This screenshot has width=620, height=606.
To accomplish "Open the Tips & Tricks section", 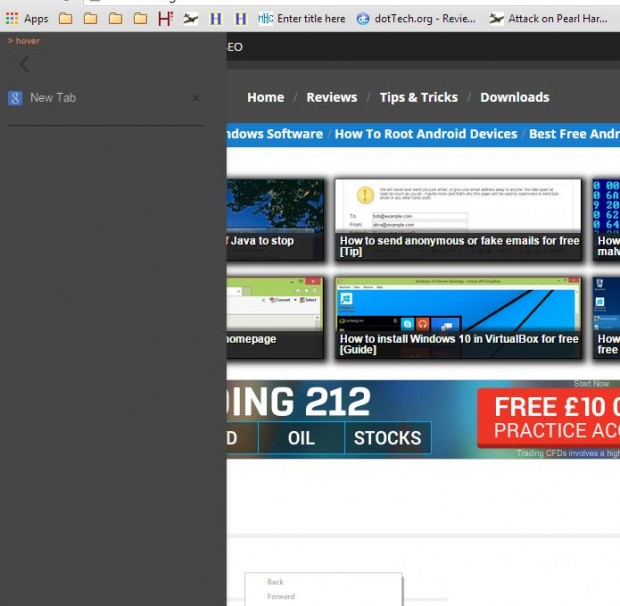I will [418, 97].
